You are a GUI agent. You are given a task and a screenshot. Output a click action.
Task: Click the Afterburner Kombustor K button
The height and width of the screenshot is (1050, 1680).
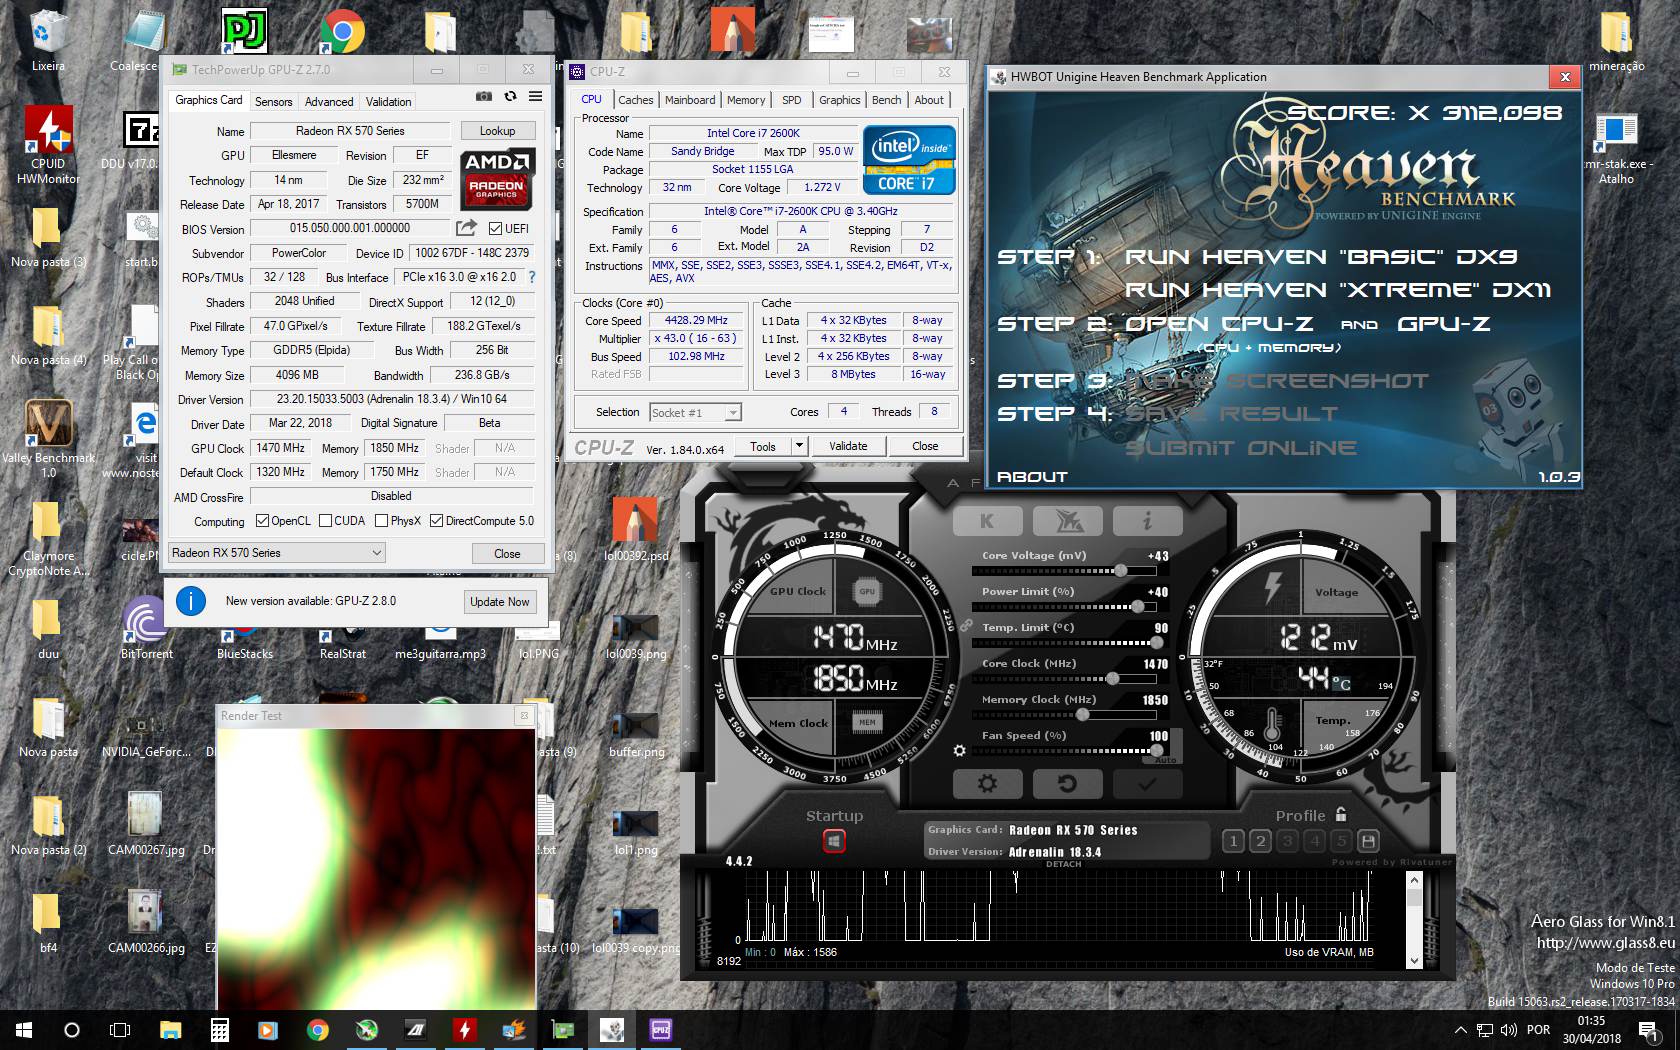(987, 520)
